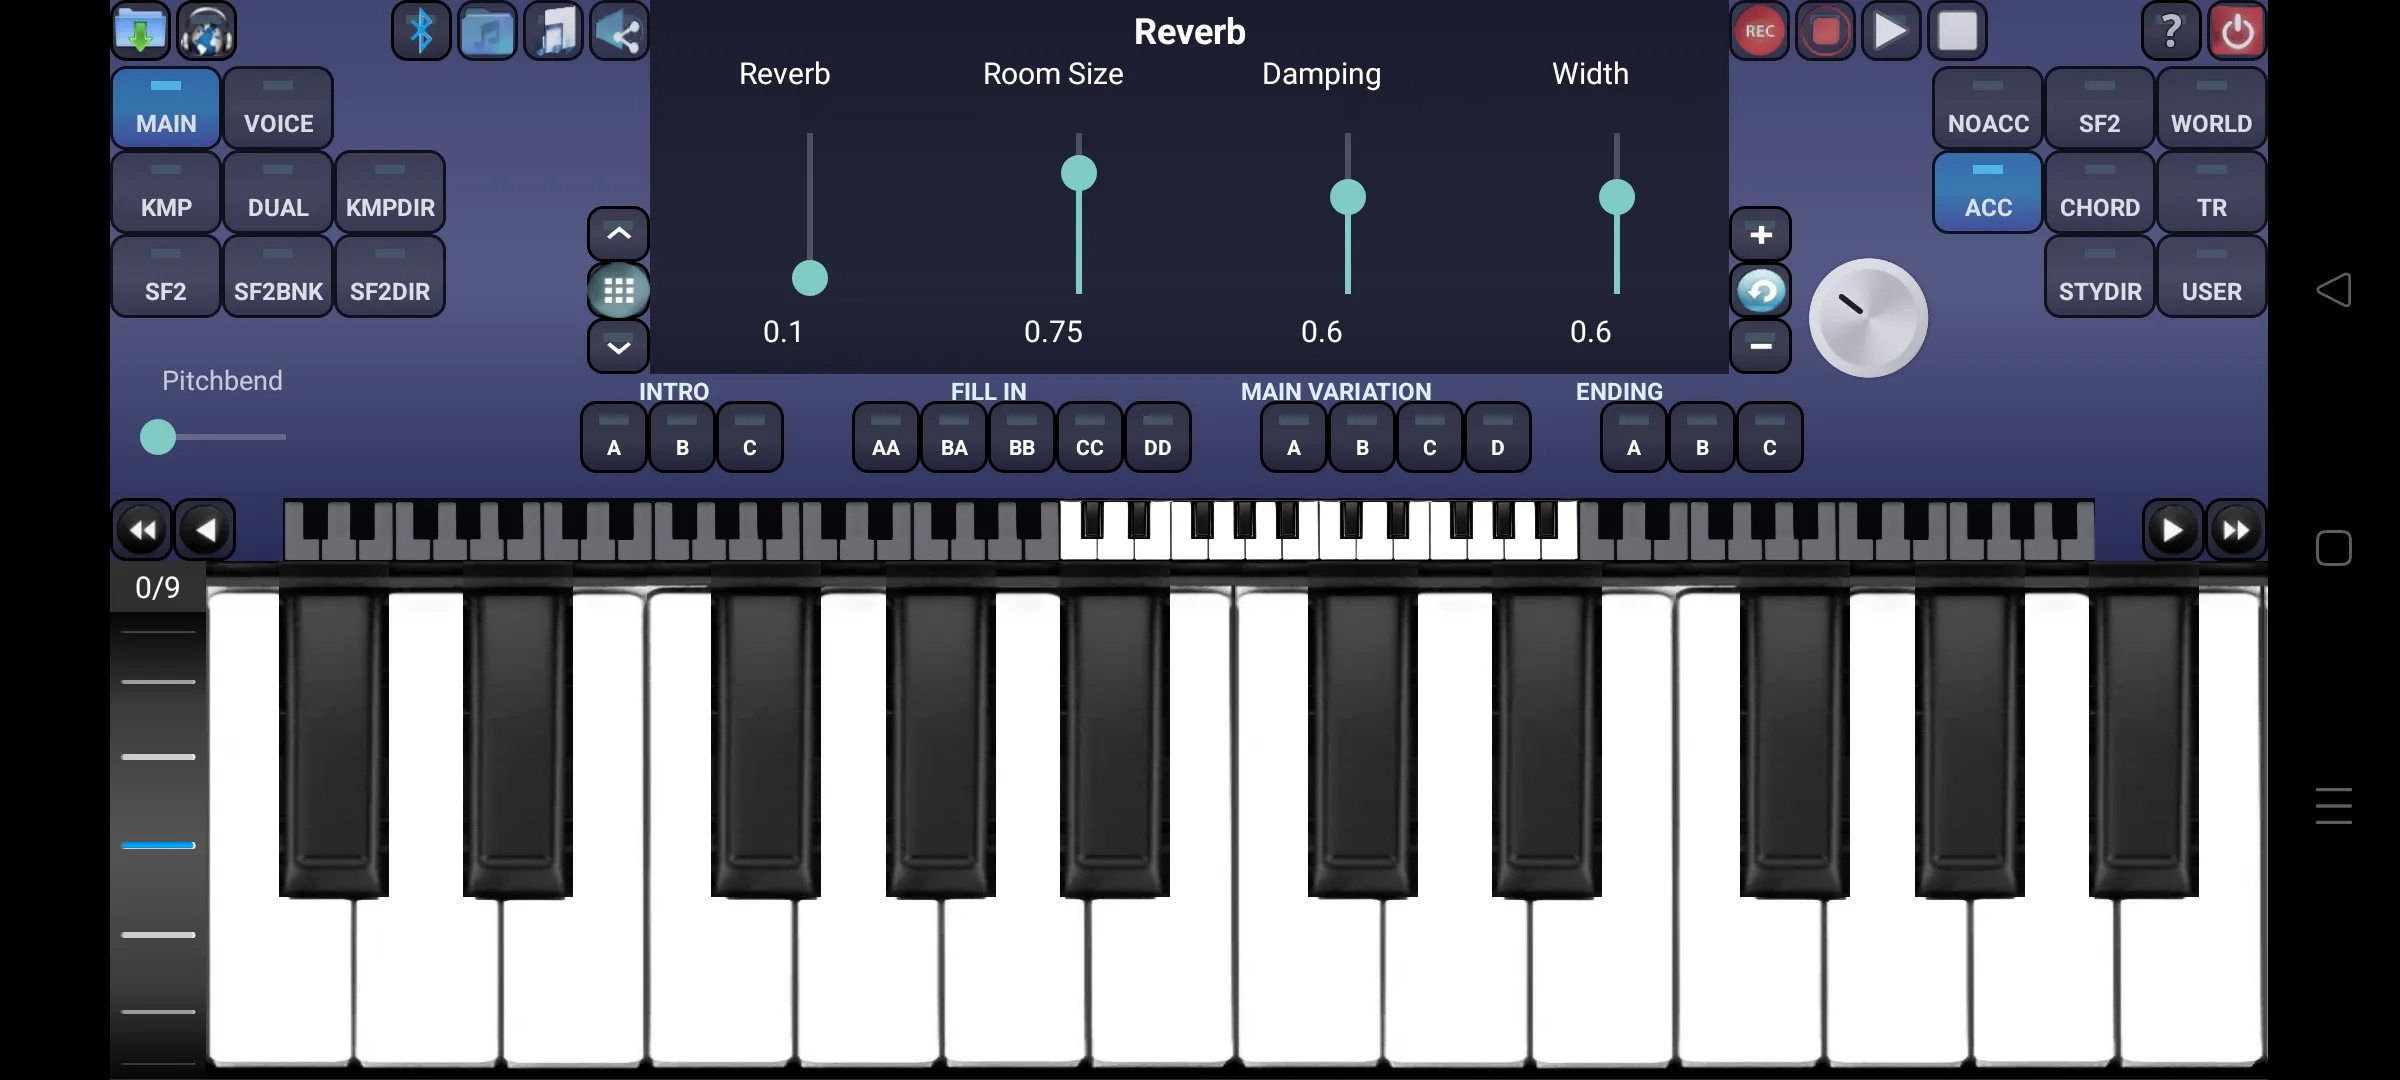Select ENDING variation C button
The image size is (2400, 1080).
1768,447
